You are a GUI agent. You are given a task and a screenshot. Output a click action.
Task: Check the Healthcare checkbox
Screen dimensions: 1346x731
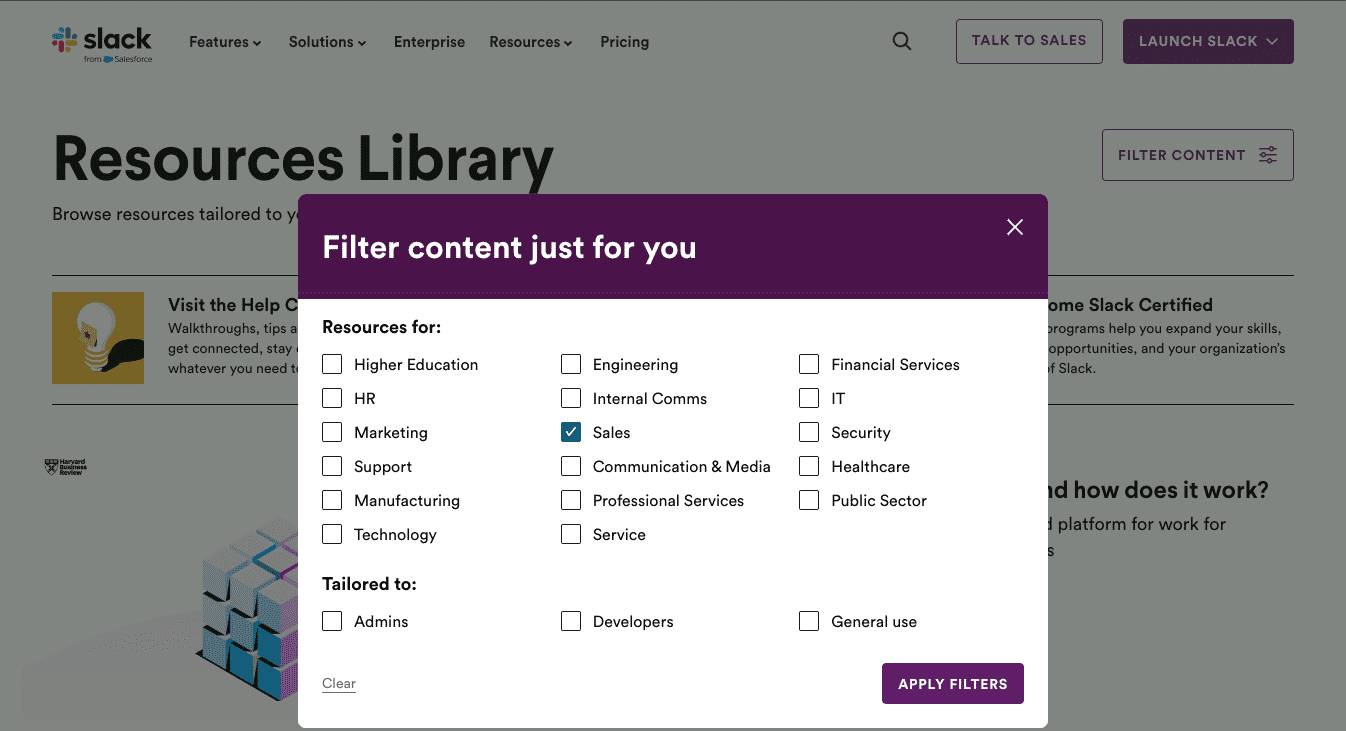coord(809,466)
